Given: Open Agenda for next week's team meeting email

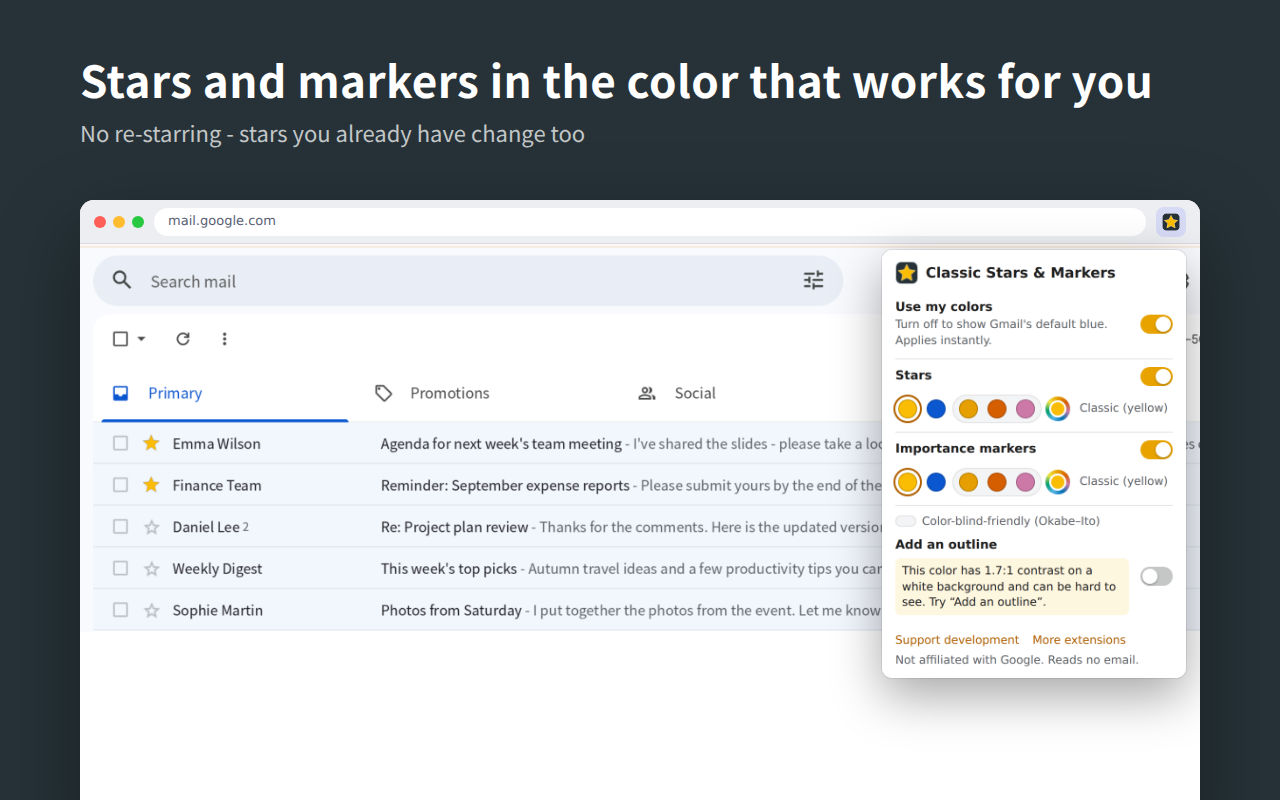Looking at the screenshot, I should tap(501, 444).
